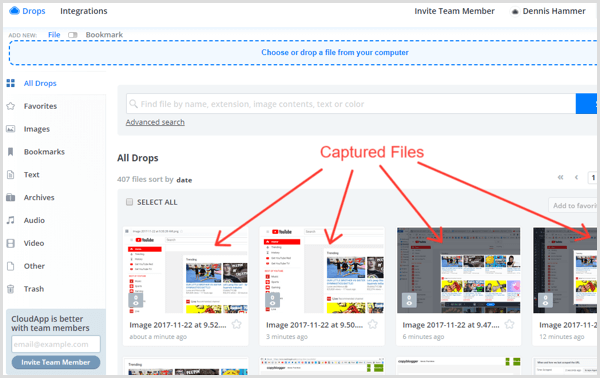Click the Bookmarks ribbon sidebar icon
Screen dimensions: 600x378
pyautogui.click(x=11, y=152)
